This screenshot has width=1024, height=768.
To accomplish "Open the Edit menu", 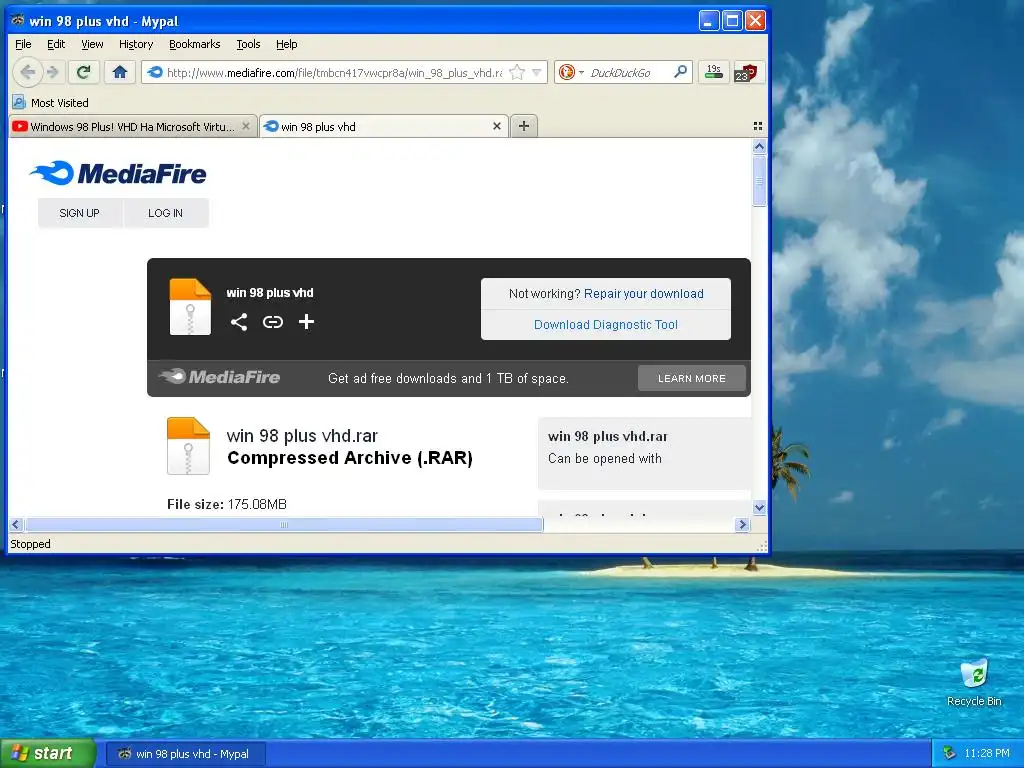I will tap(56, 44).
